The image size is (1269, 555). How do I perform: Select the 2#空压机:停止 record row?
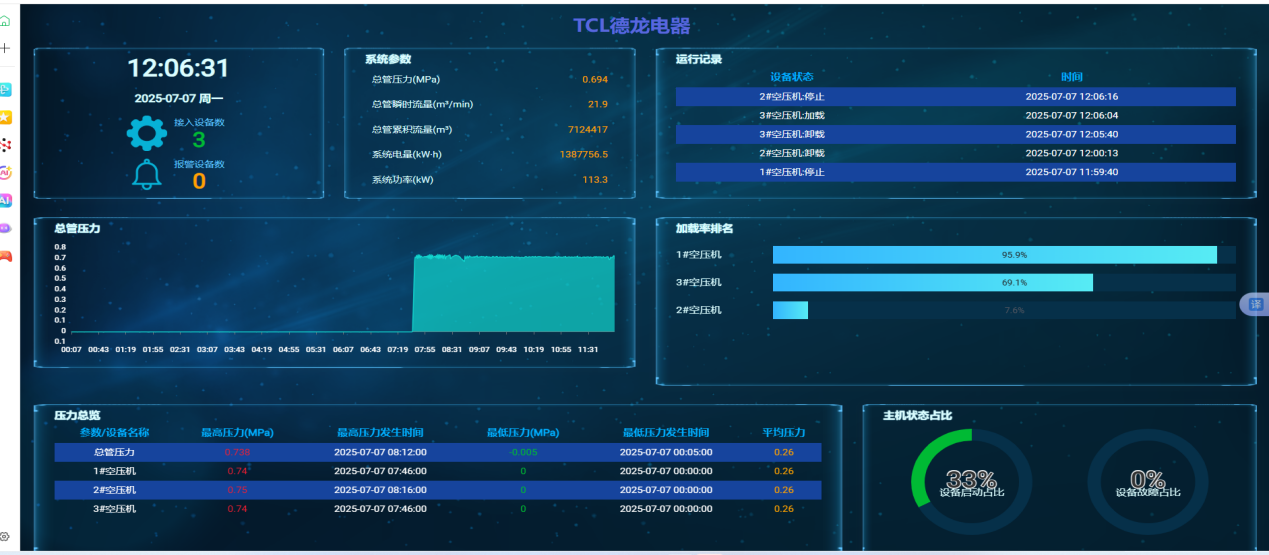955,97
